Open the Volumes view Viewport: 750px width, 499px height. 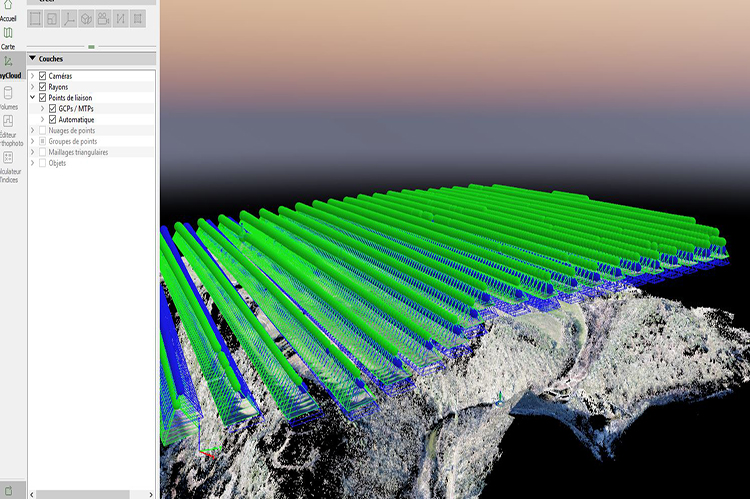click(x=8, y=95)
